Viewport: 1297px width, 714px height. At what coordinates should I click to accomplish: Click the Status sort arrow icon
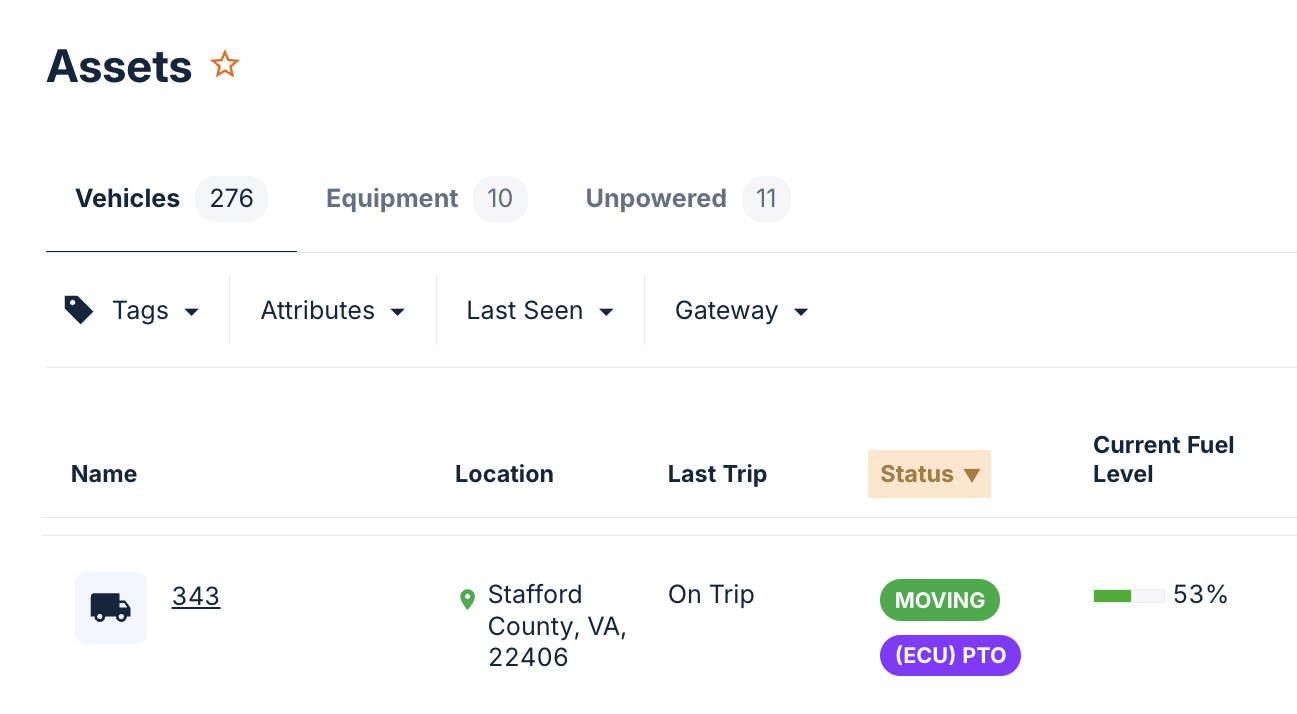971,475
